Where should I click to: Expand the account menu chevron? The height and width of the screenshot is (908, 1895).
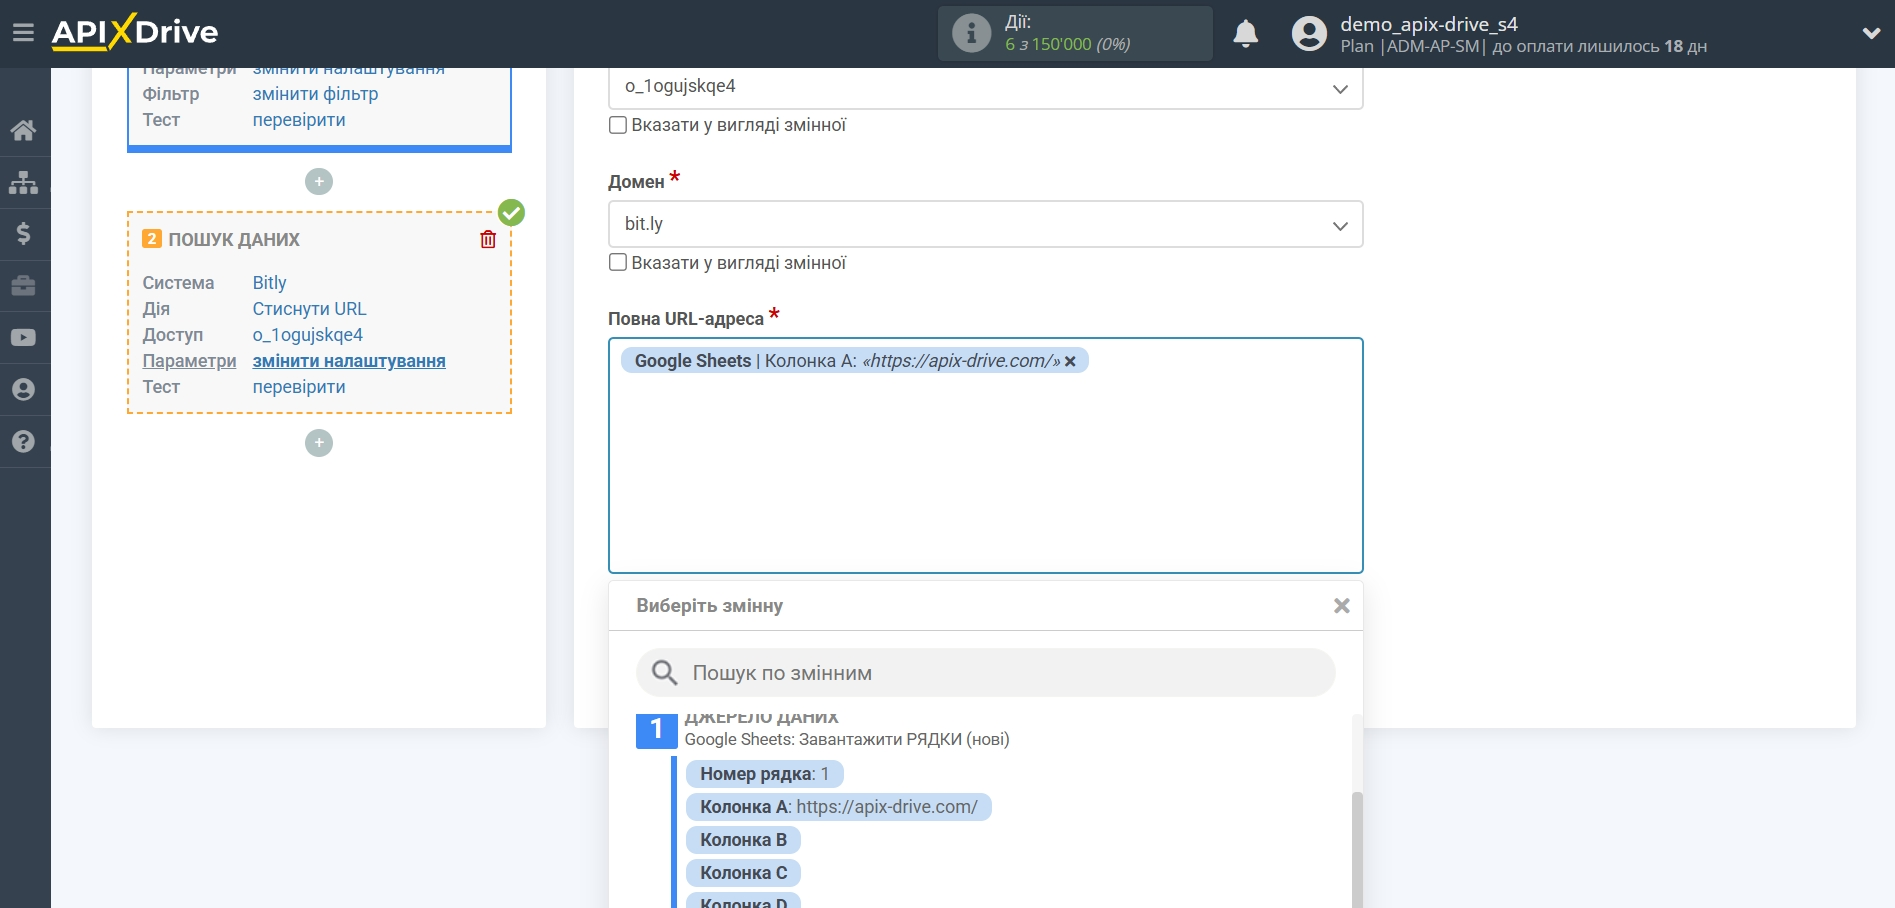(1871, 33)
